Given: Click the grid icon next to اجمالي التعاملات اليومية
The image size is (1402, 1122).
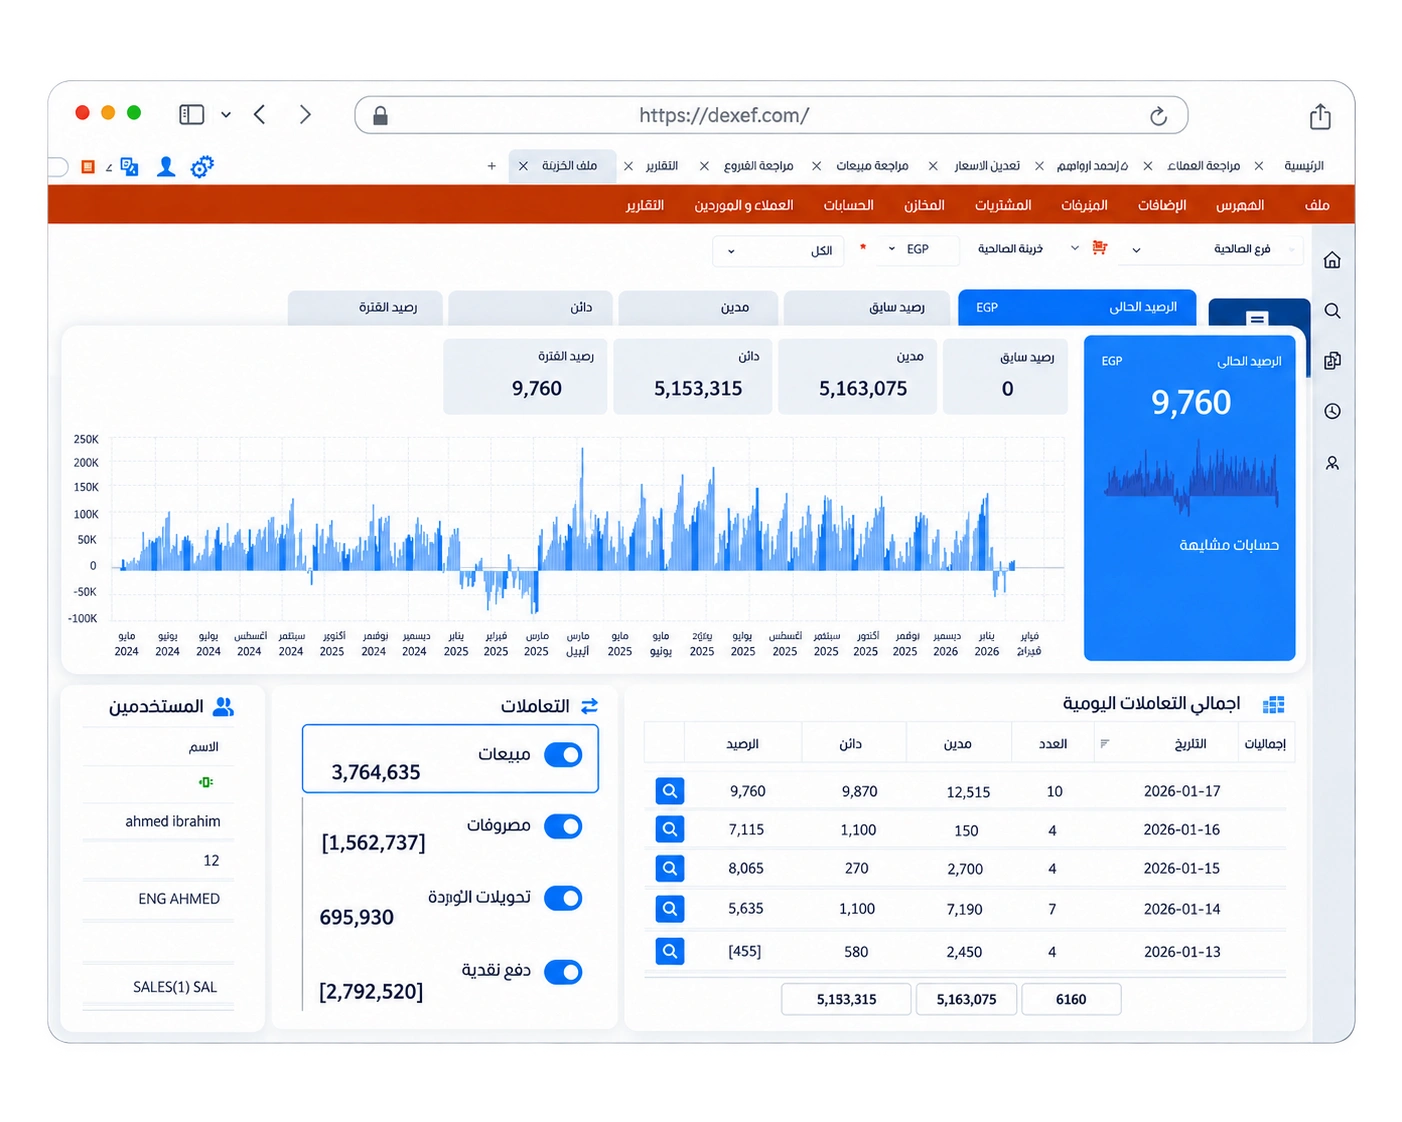Looking at the screenshot, I should click(x=1273, y=705).
